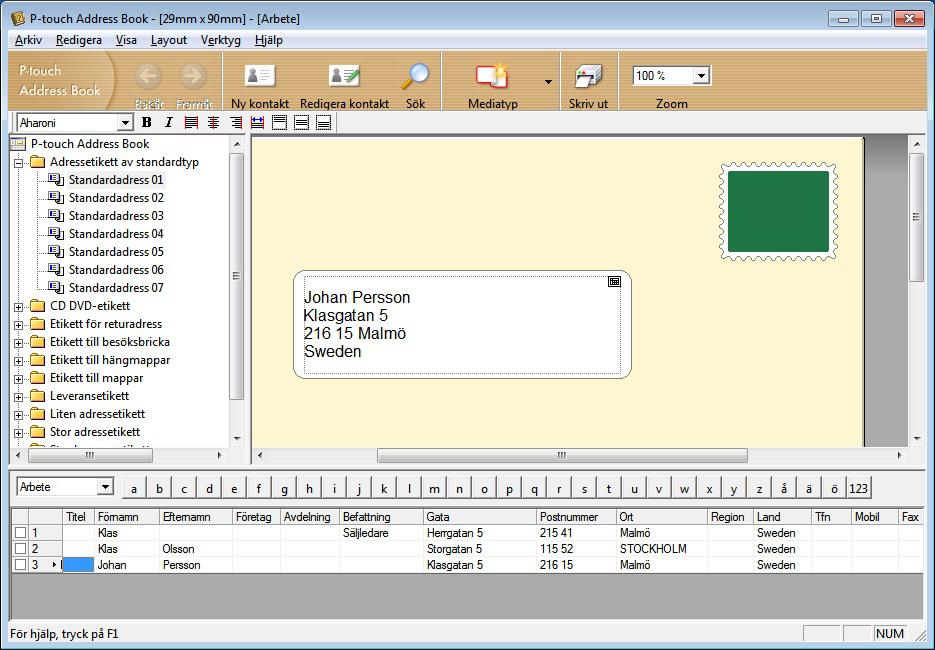The height and width of the screenshot is (650, 935).
Task: Select Standardadress 02 layout
Action: click(x=116, y=197)
